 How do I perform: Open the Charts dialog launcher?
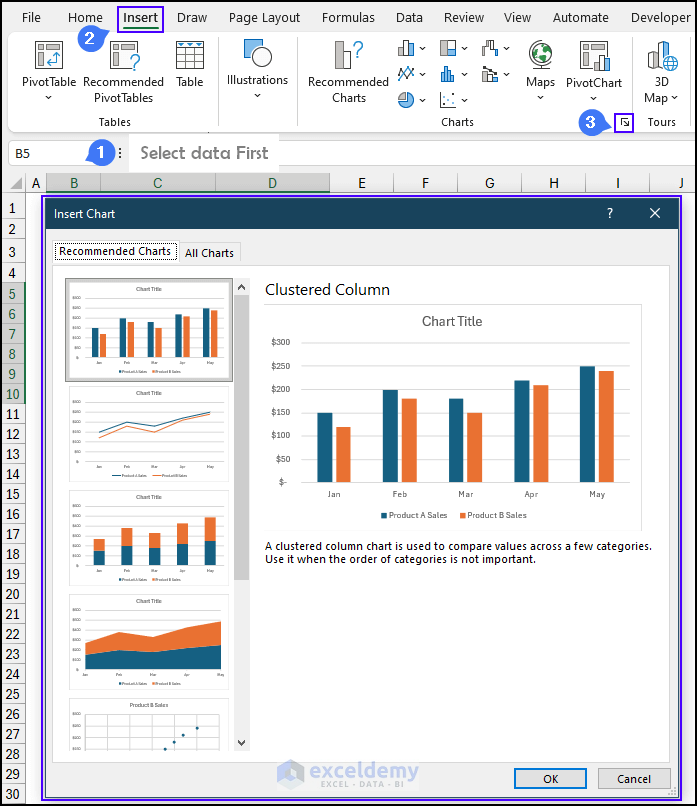(625, 122)
